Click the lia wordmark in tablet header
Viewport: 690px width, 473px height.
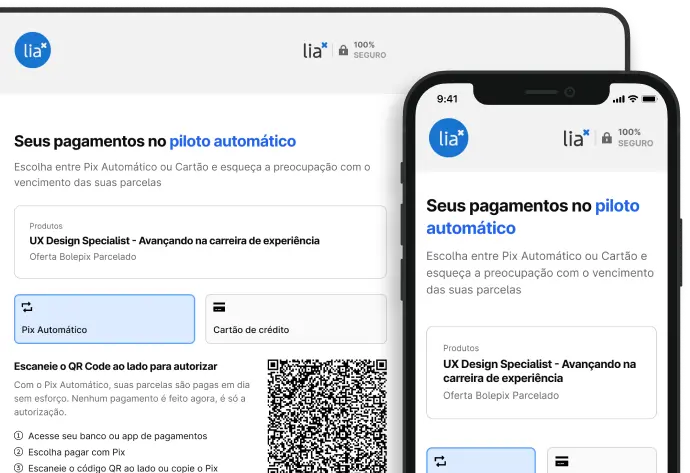tap(315, 51)
